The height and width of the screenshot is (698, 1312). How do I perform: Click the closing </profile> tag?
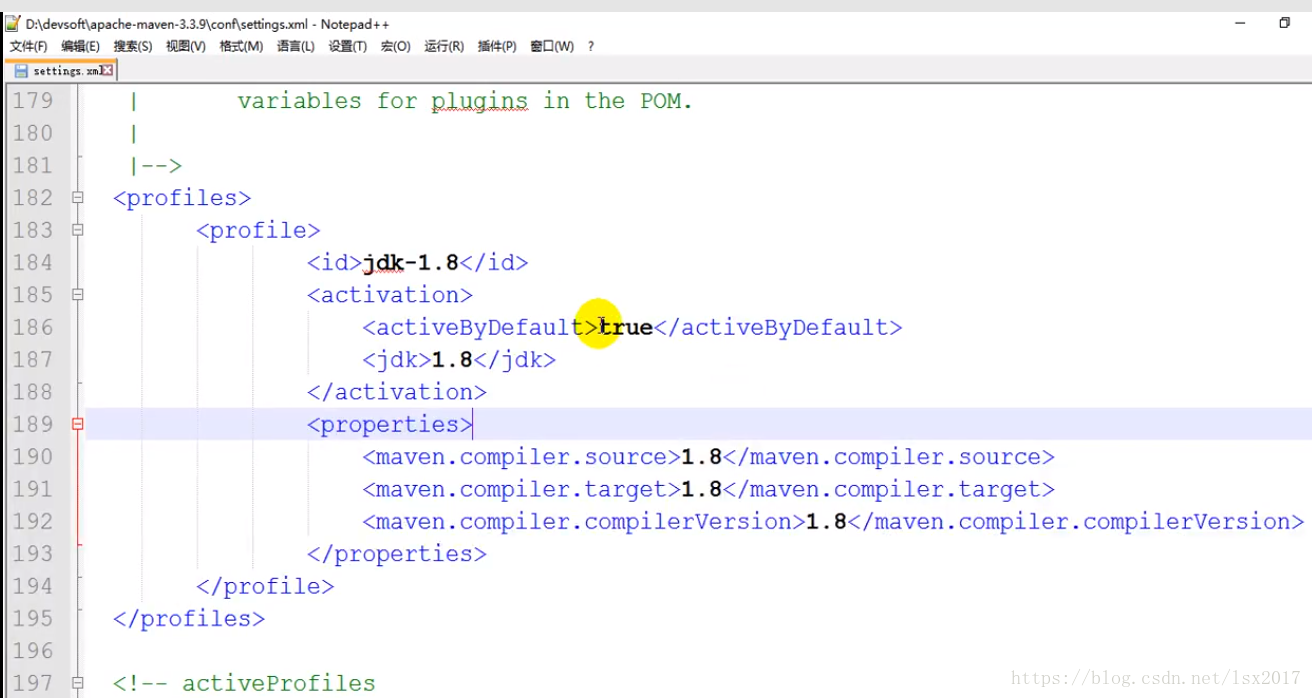coord(265,586)
